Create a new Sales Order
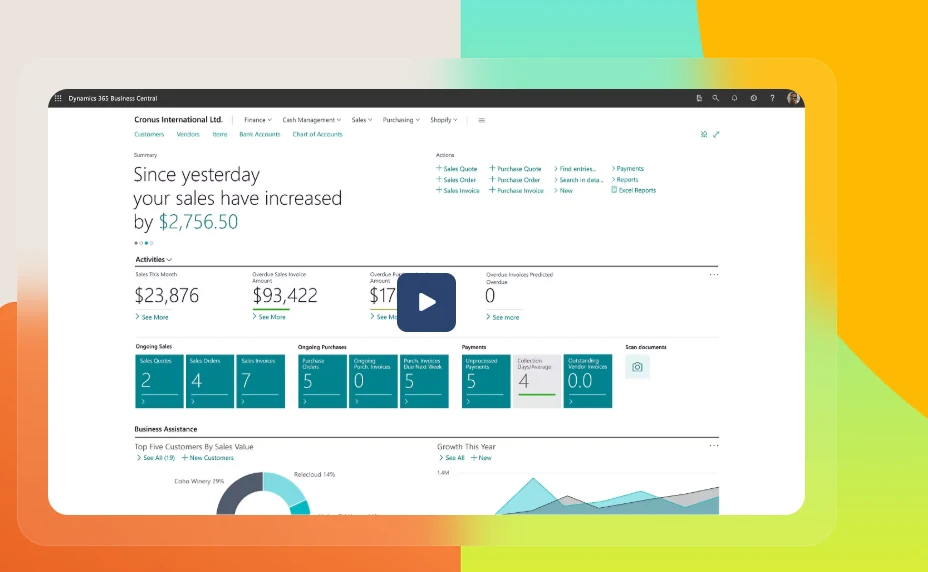 tap(456, 179)
